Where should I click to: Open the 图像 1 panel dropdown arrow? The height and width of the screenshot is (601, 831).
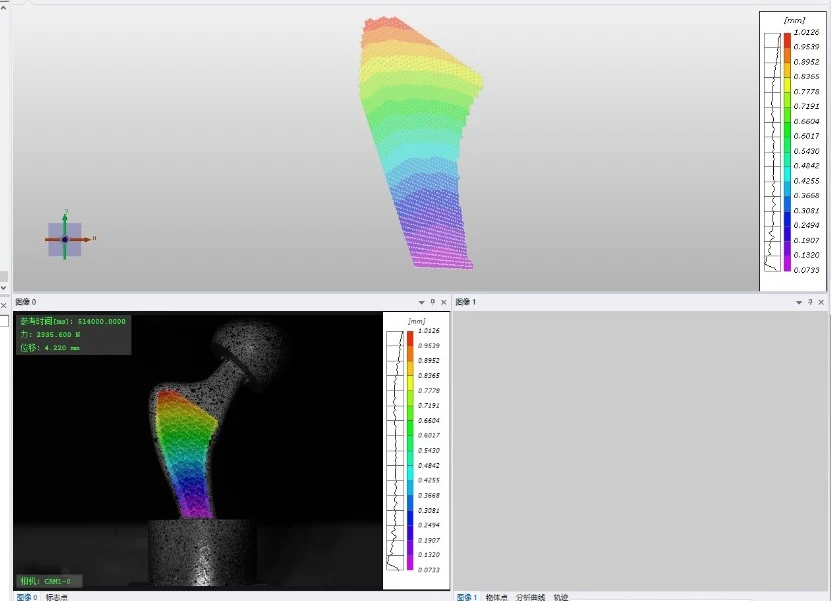tap(799, 302)
